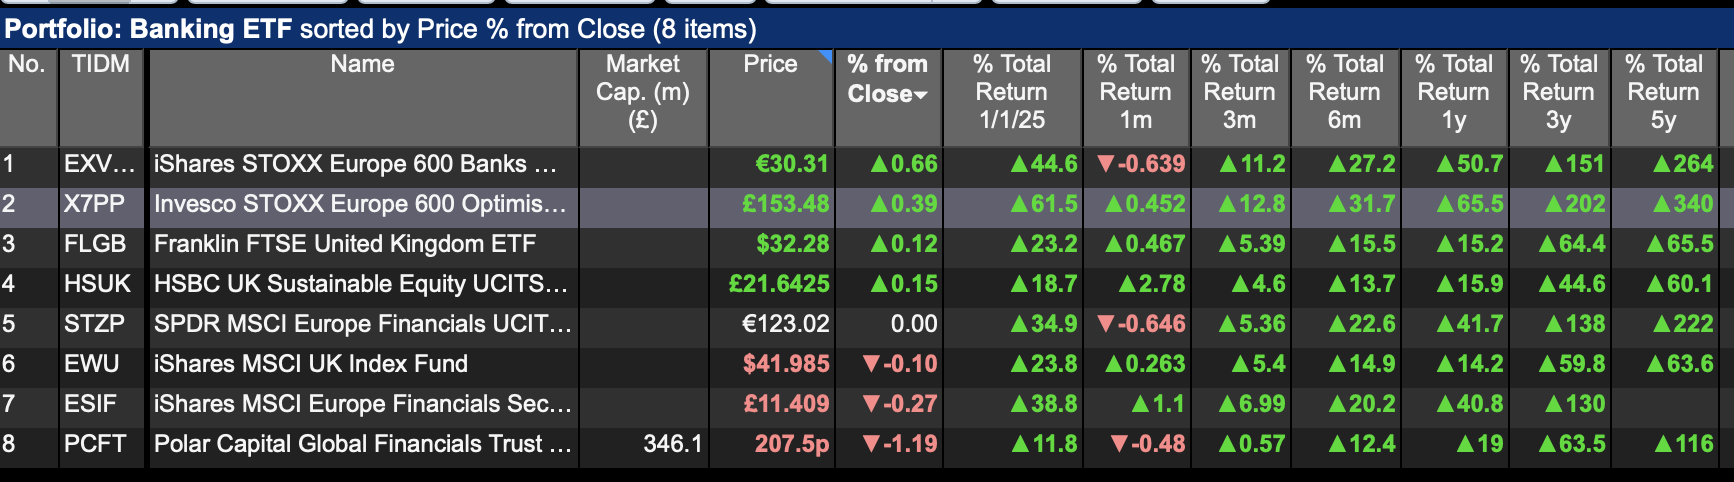Sort by % Total Return 1m header
This screenshot has height=482, width=1734.
(1136, 97)
